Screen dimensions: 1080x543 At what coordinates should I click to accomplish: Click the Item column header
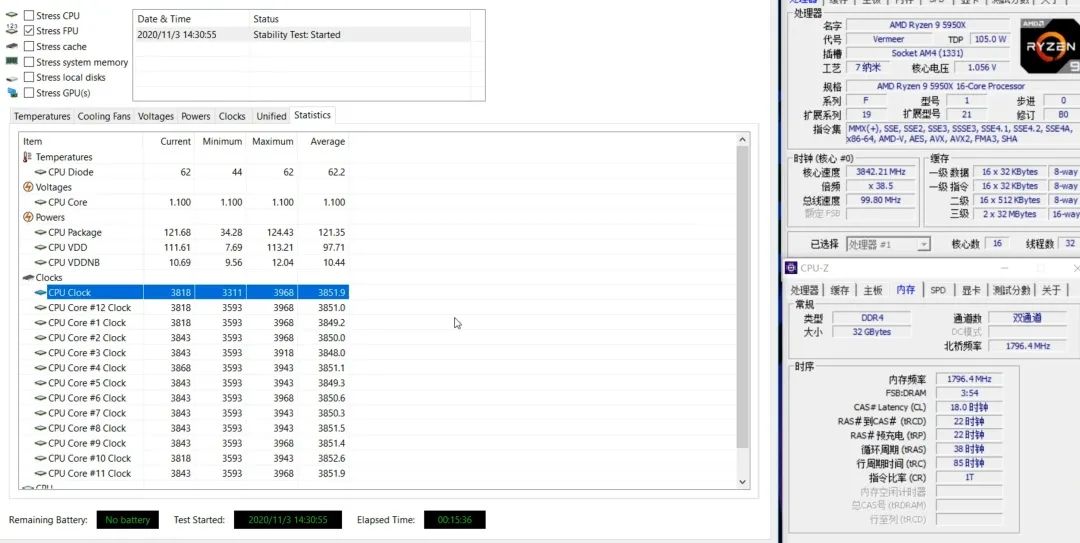pyautogui.click(x=81, y=141)
